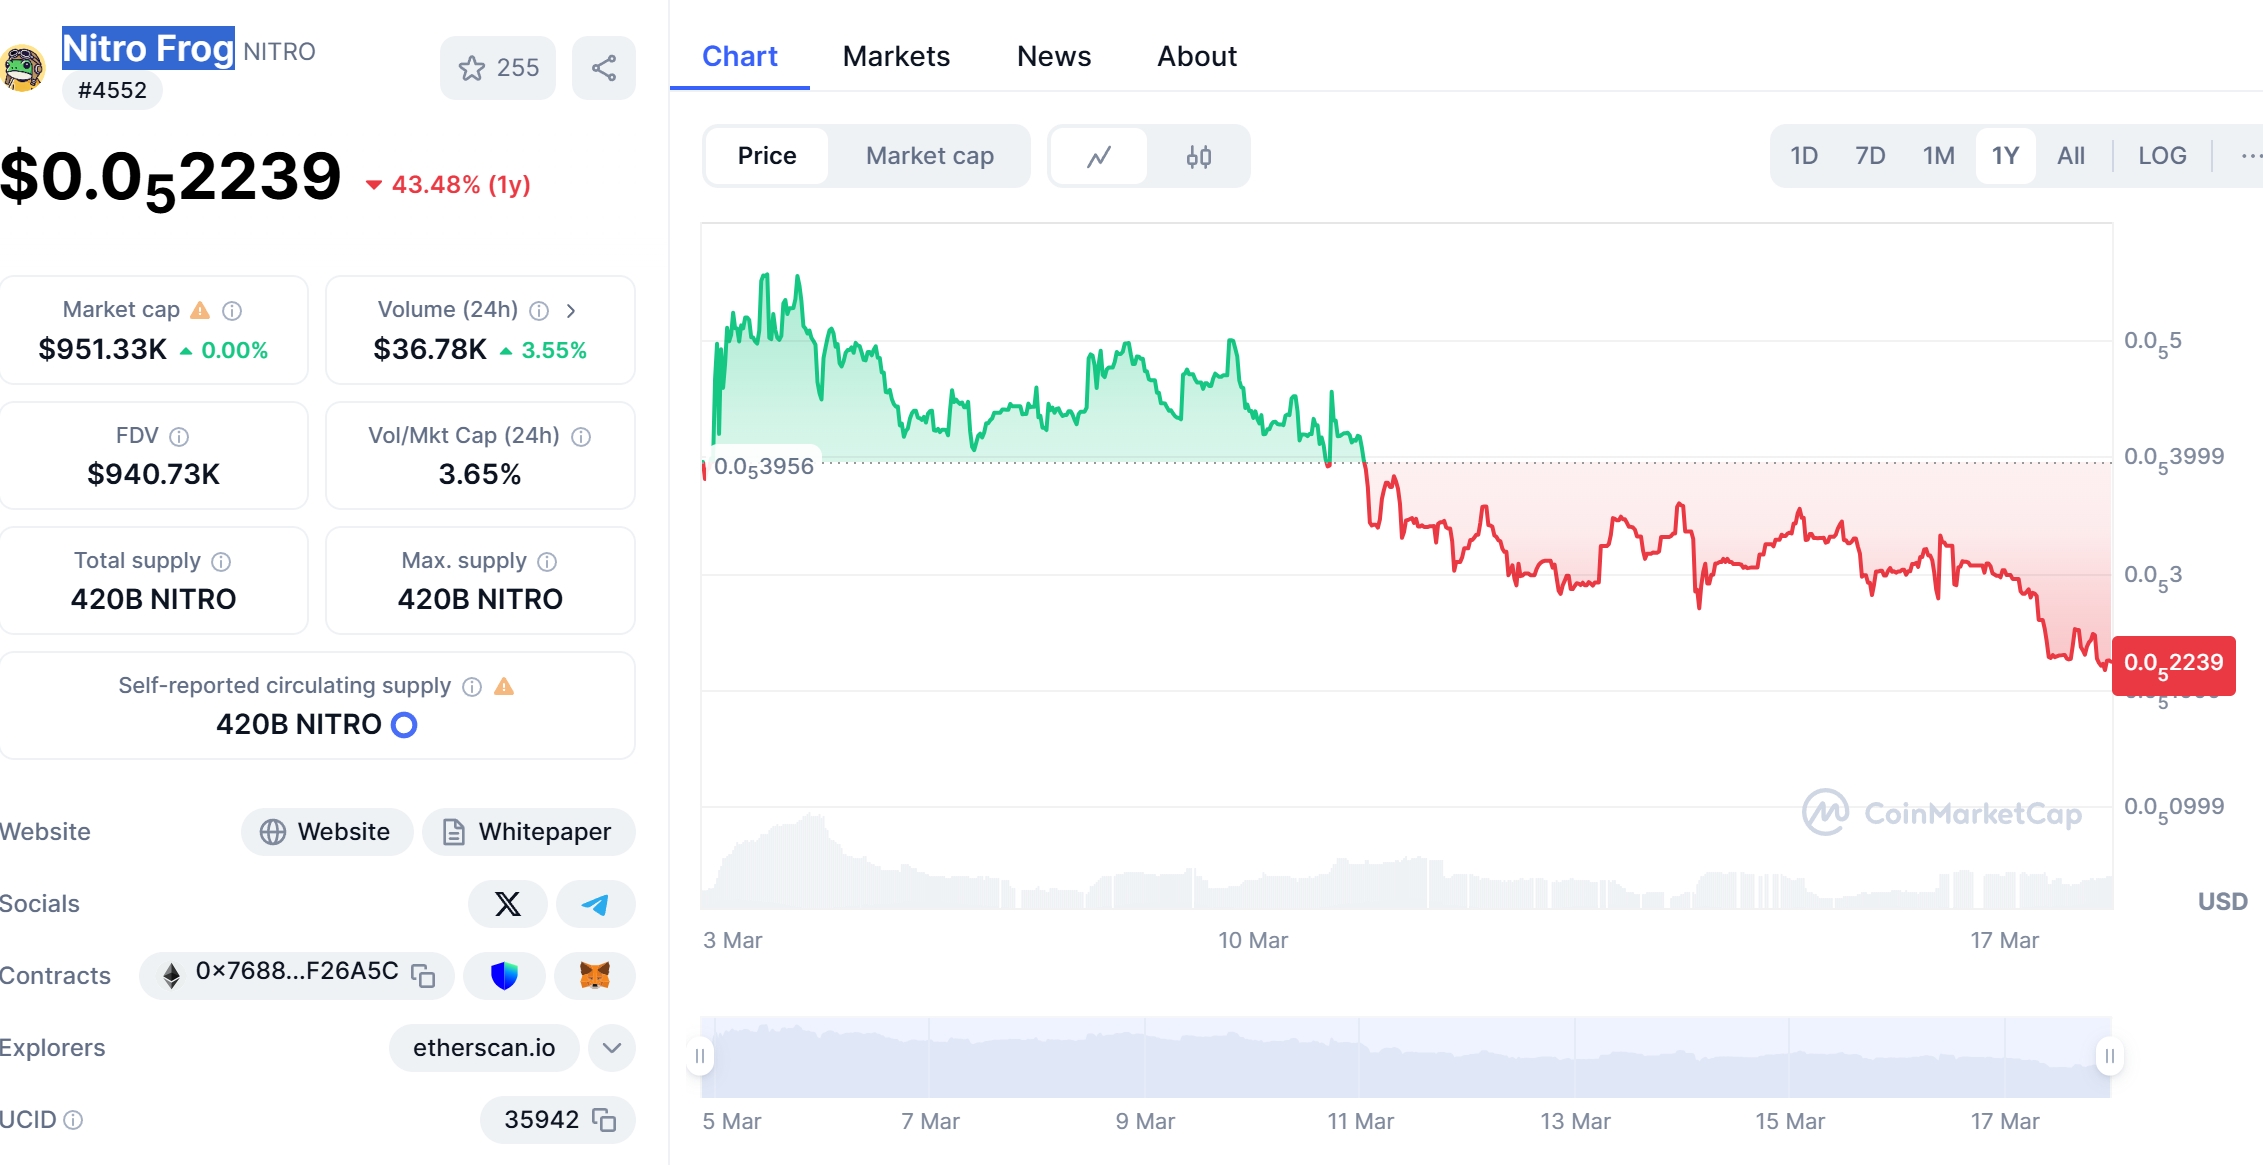Click the Nitro Frog coin logo
This screenshot has height=1165, width=2263.
[x=22, y=68]
